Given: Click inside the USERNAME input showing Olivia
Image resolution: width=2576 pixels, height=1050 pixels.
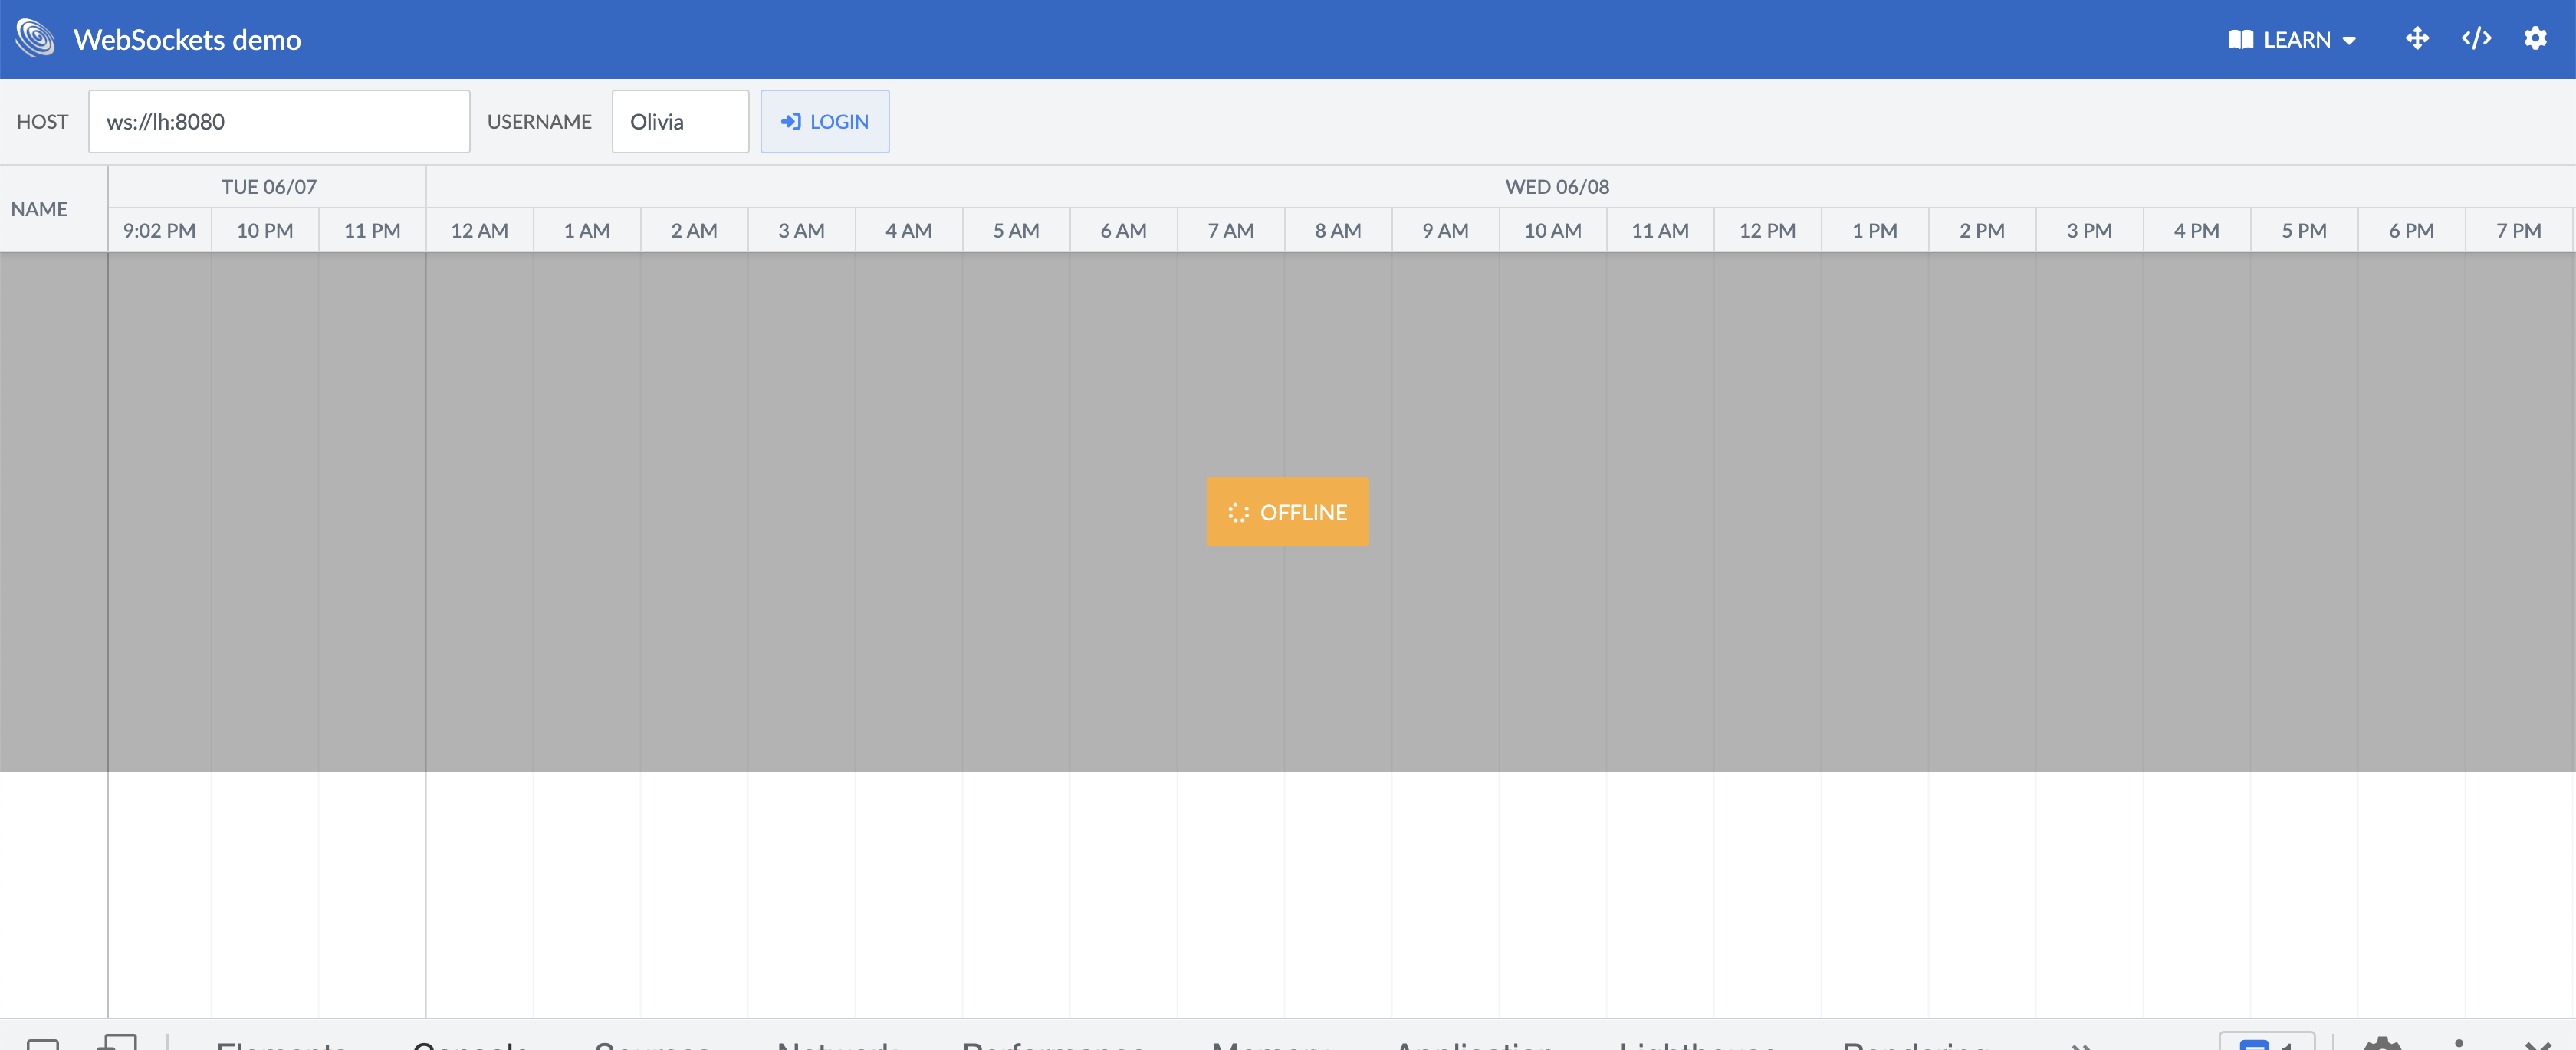Looking at the screenshot, I should point(680,121).
